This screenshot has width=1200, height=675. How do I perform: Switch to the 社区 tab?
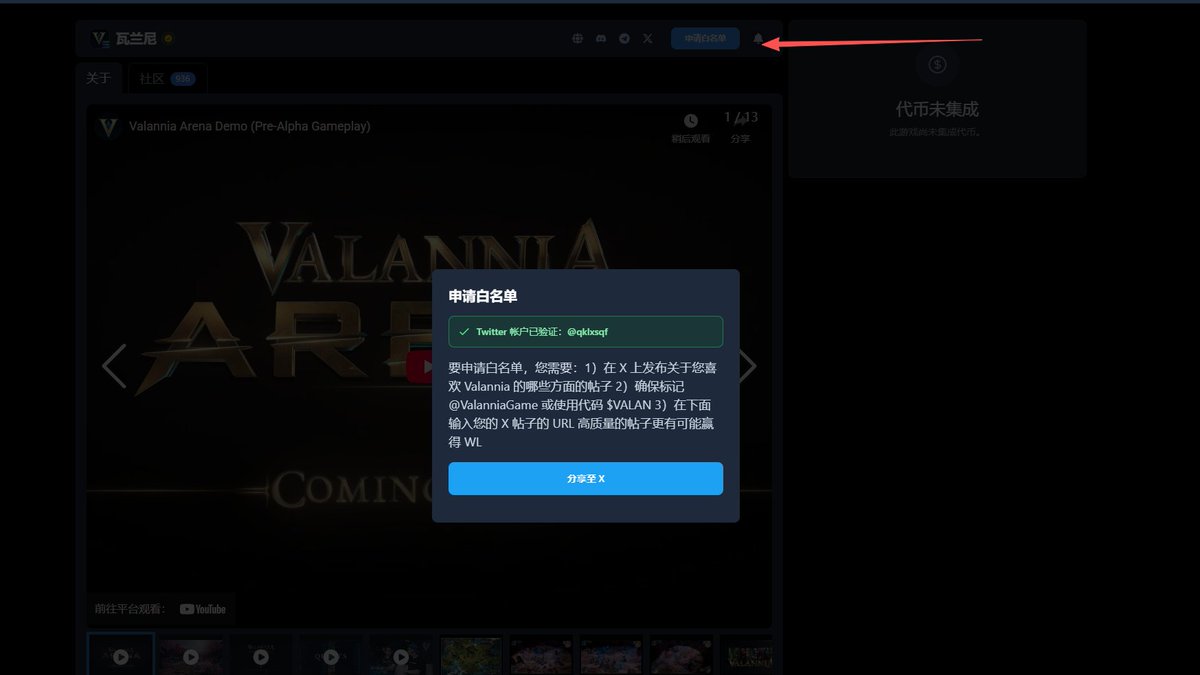167,78
